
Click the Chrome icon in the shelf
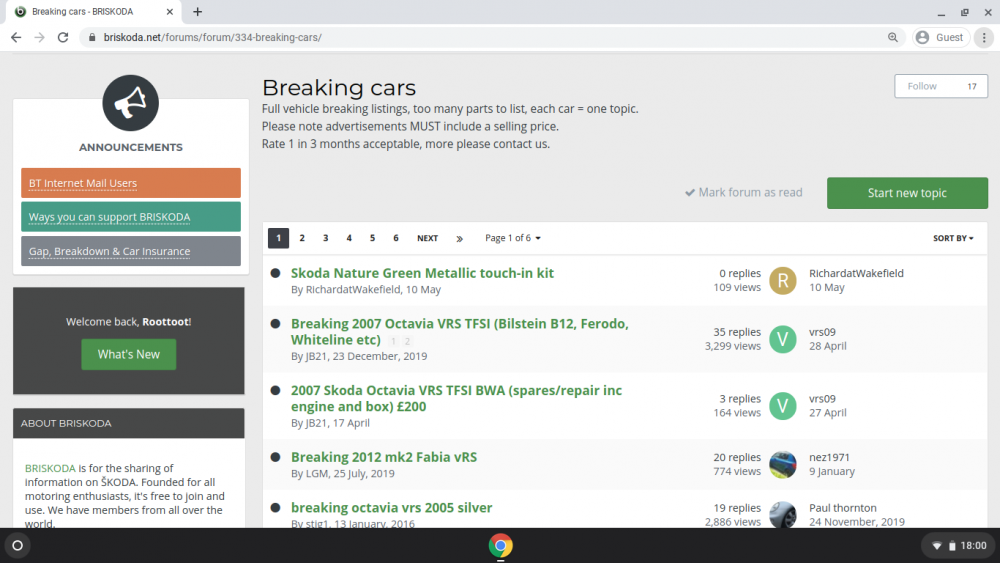[501, 546]
